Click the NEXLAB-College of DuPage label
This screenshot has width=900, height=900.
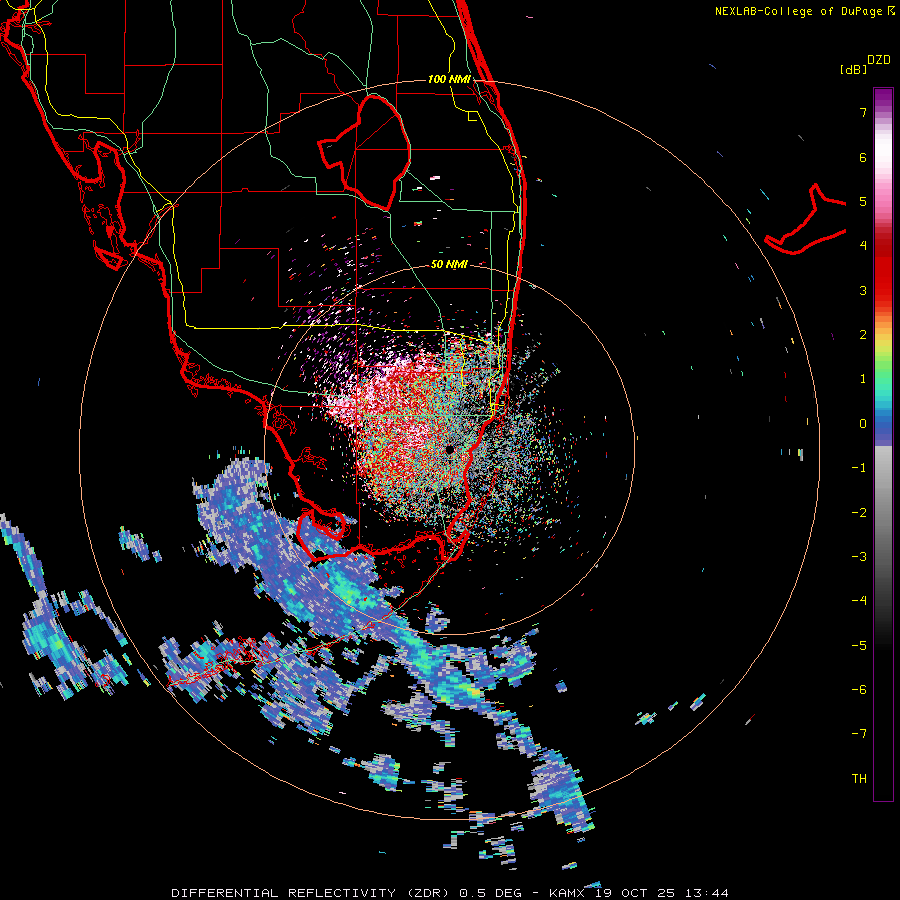click(798, 11)
